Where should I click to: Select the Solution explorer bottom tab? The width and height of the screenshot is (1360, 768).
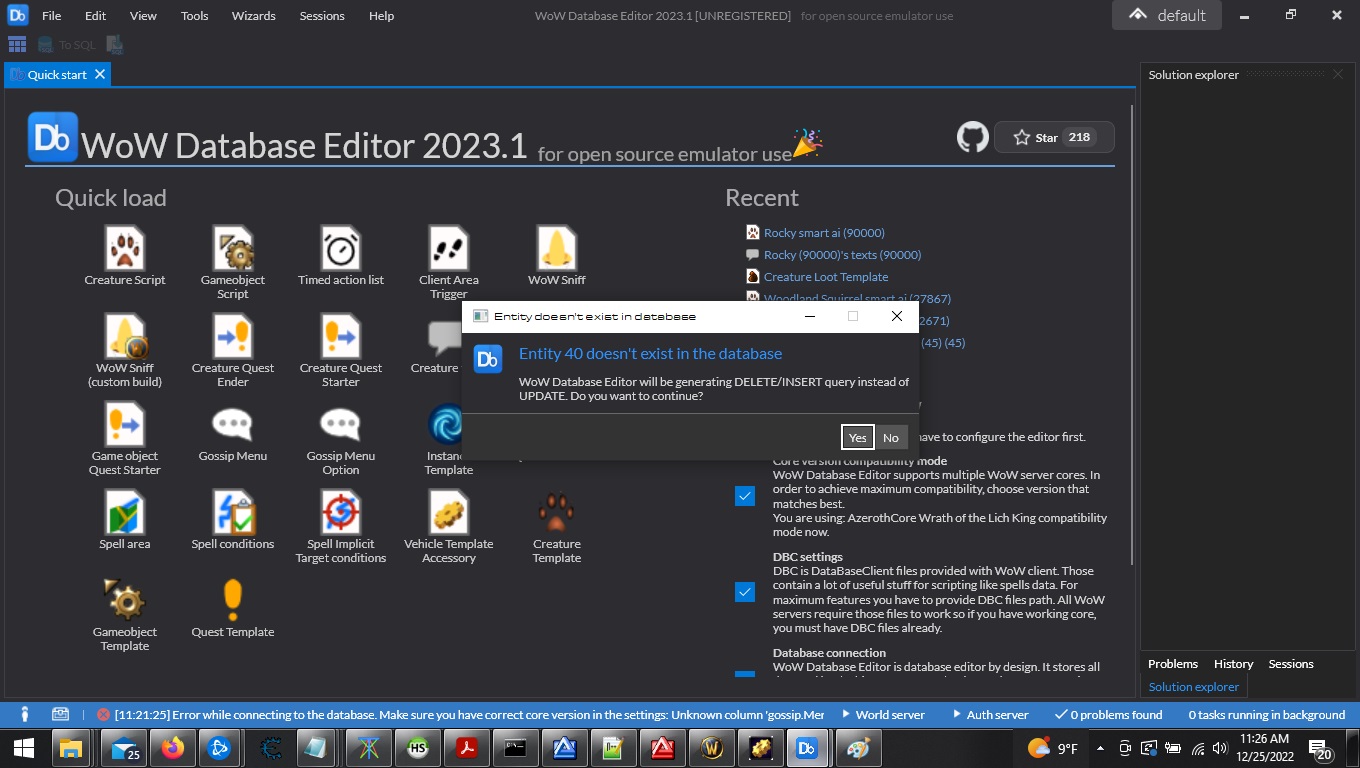click(x=1194, y=687)
